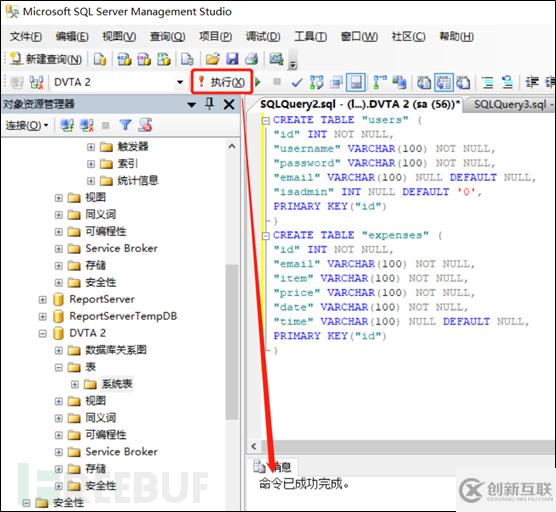This screenshot has width=556, height=512.
Task: Click the query editor horizontal scroll-left arrow
Action: tap(254, 446)
